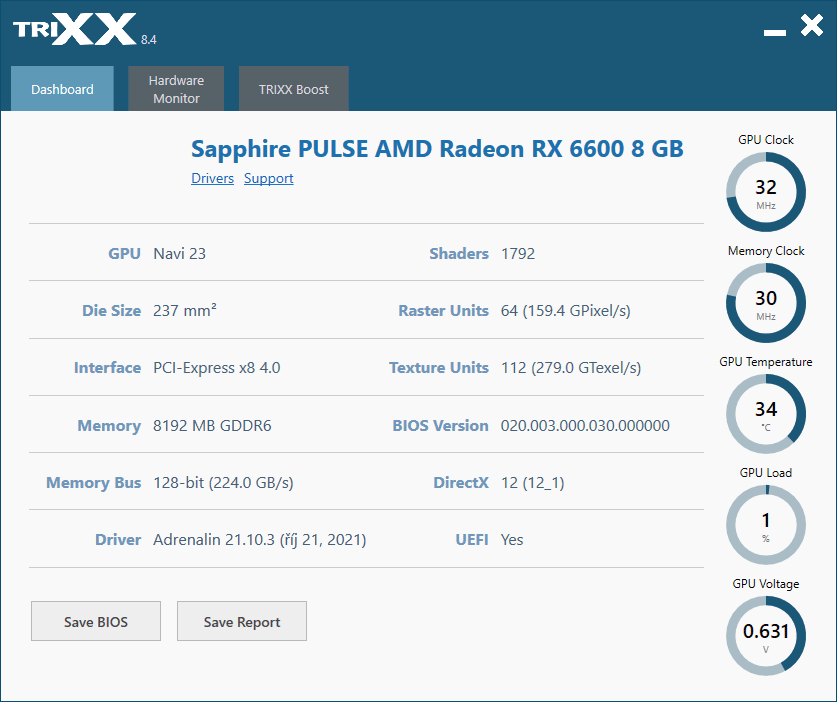Image resolution: width=837 pixels, height=702 pixels.
Task: Click the Save BIOS button
Action: [x=96, y=621]
